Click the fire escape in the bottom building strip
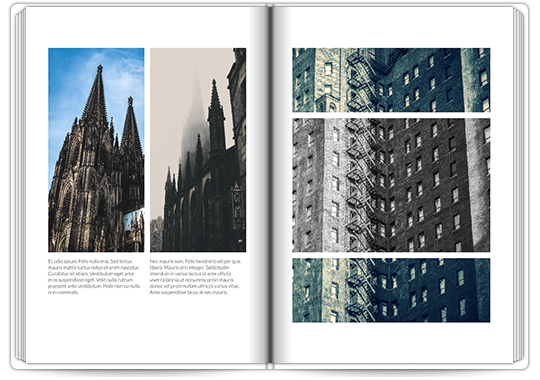540x380 pixels. 360,290
